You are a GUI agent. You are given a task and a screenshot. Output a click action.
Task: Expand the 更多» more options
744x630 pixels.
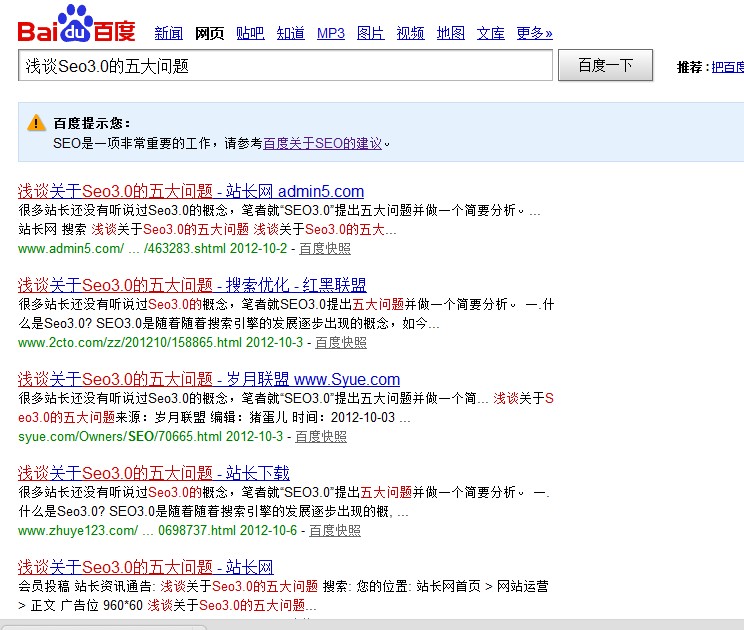tap(534, 33)
